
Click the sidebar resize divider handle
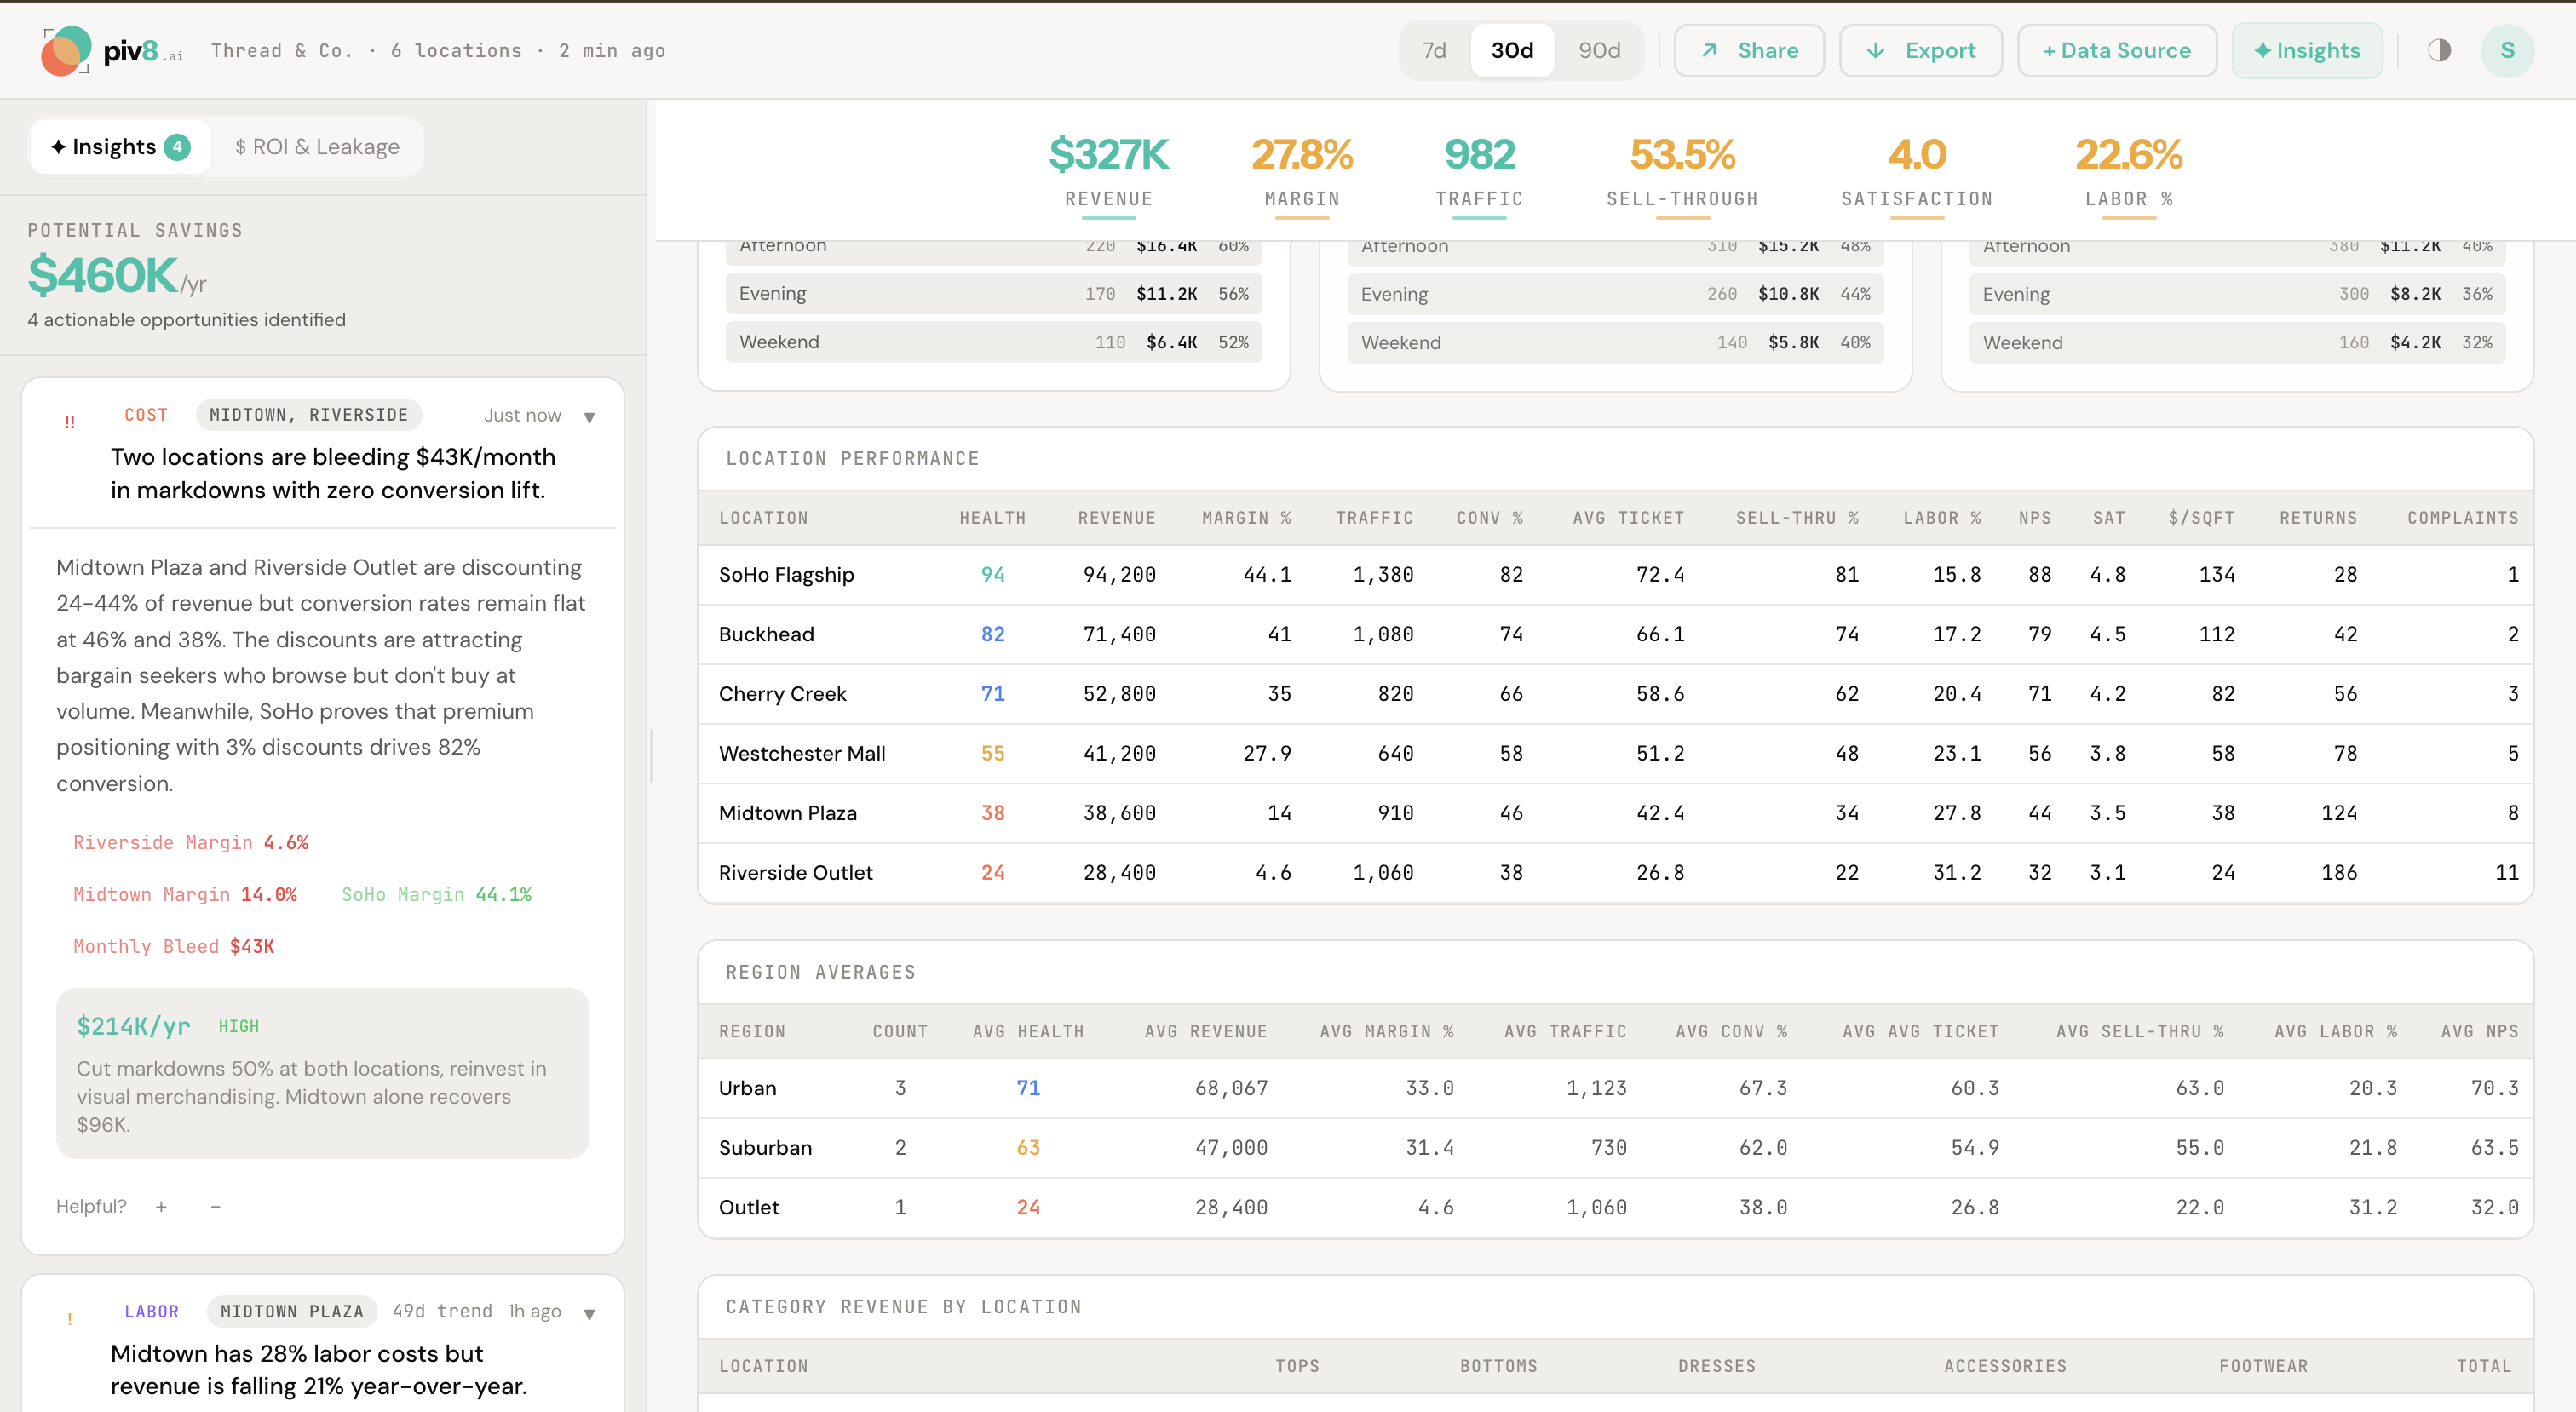pos(651,755)
